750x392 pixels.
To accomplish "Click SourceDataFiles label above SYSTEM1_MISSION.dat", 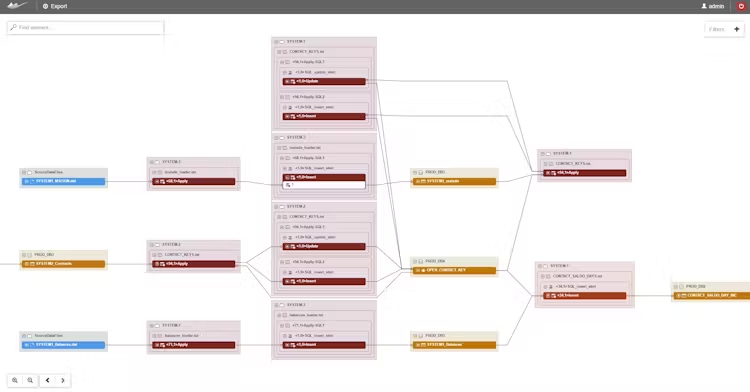I will 48,172.
